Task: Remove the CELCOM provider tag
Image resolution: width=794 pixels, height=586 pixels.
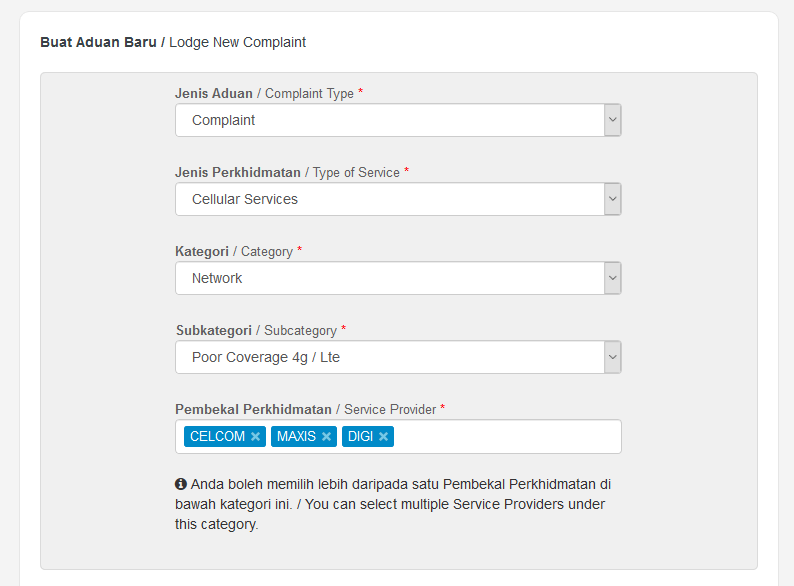Action: 255,437
